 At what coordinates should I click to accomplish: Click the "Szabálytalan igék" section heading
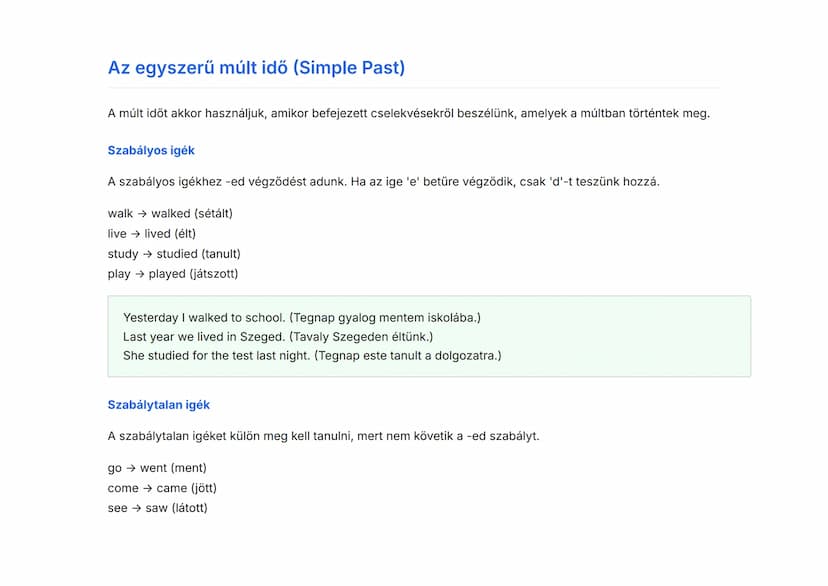click(158, 405)
